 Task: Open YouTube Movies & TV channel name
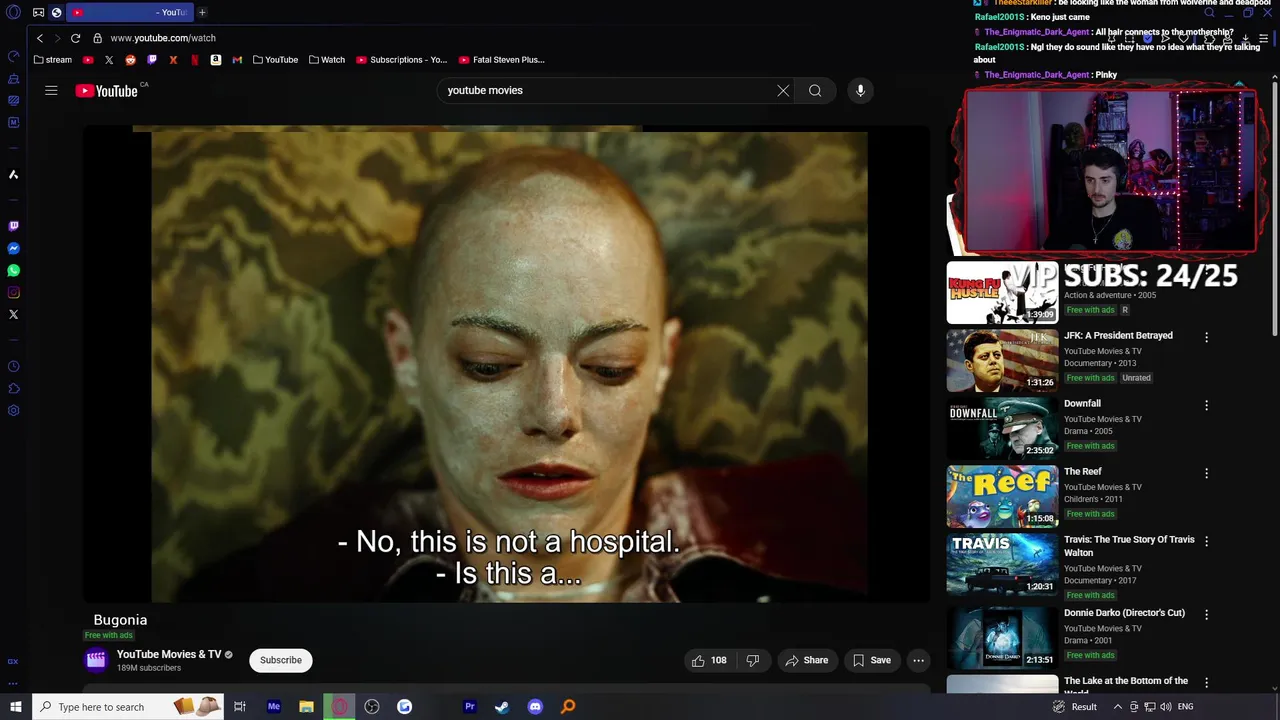169,655
